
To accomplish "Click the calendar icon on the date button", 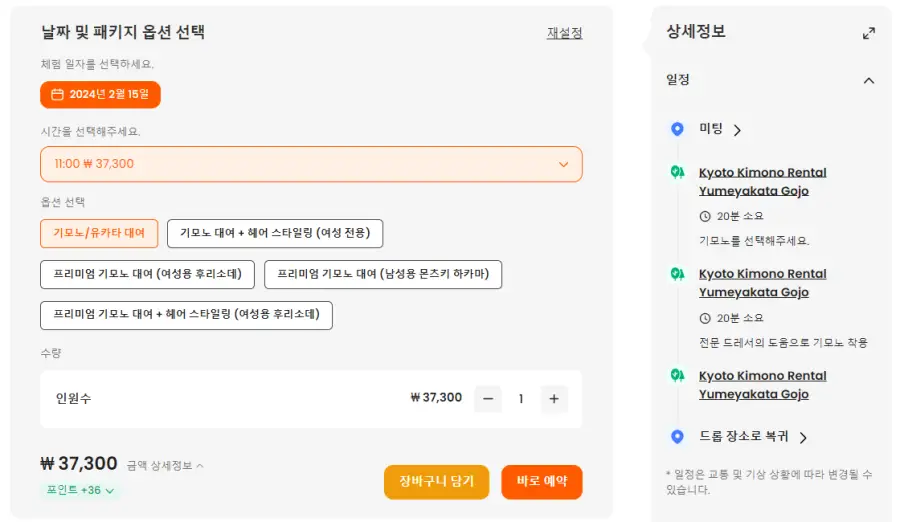I will (57, 94).
